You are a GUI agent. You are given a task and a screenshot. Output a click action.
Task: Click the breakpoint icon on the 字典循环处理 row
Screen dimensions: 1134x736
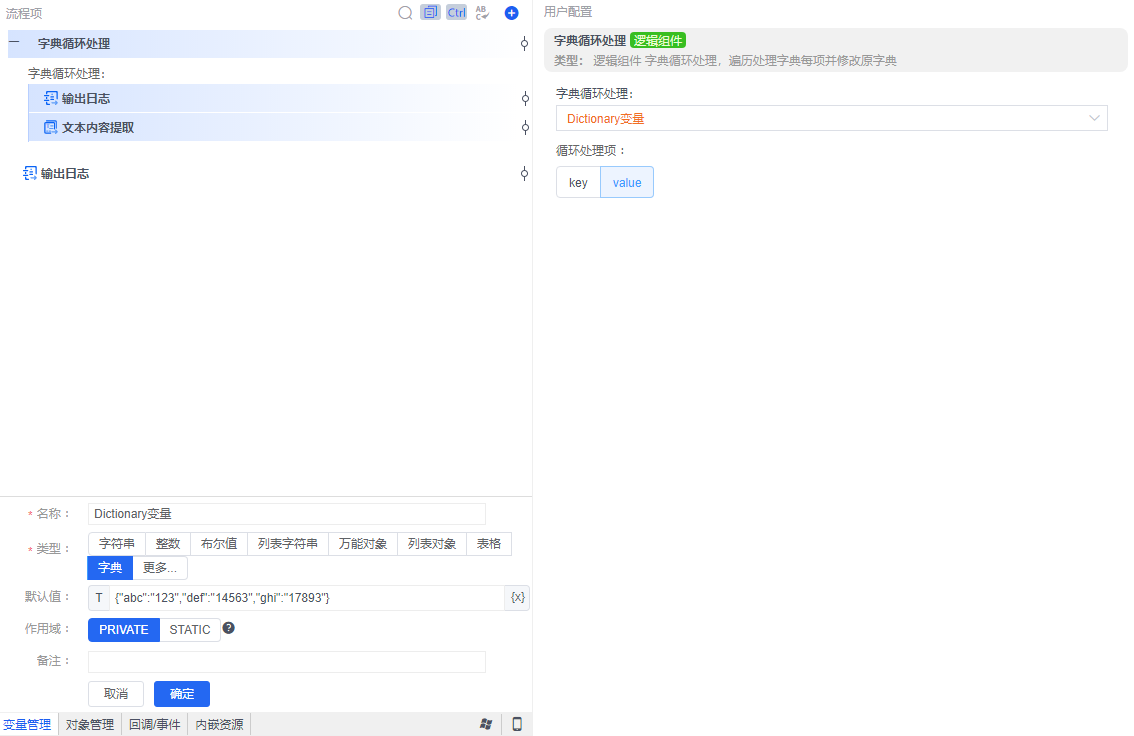click(523, 44)
